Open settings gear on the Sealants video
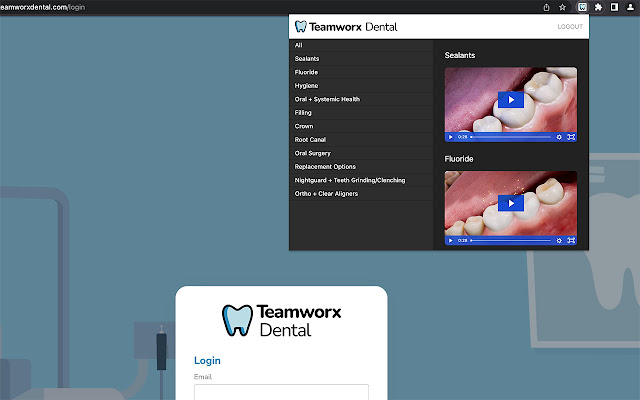The width and height of the screenshot is (640, 400). 559,137
